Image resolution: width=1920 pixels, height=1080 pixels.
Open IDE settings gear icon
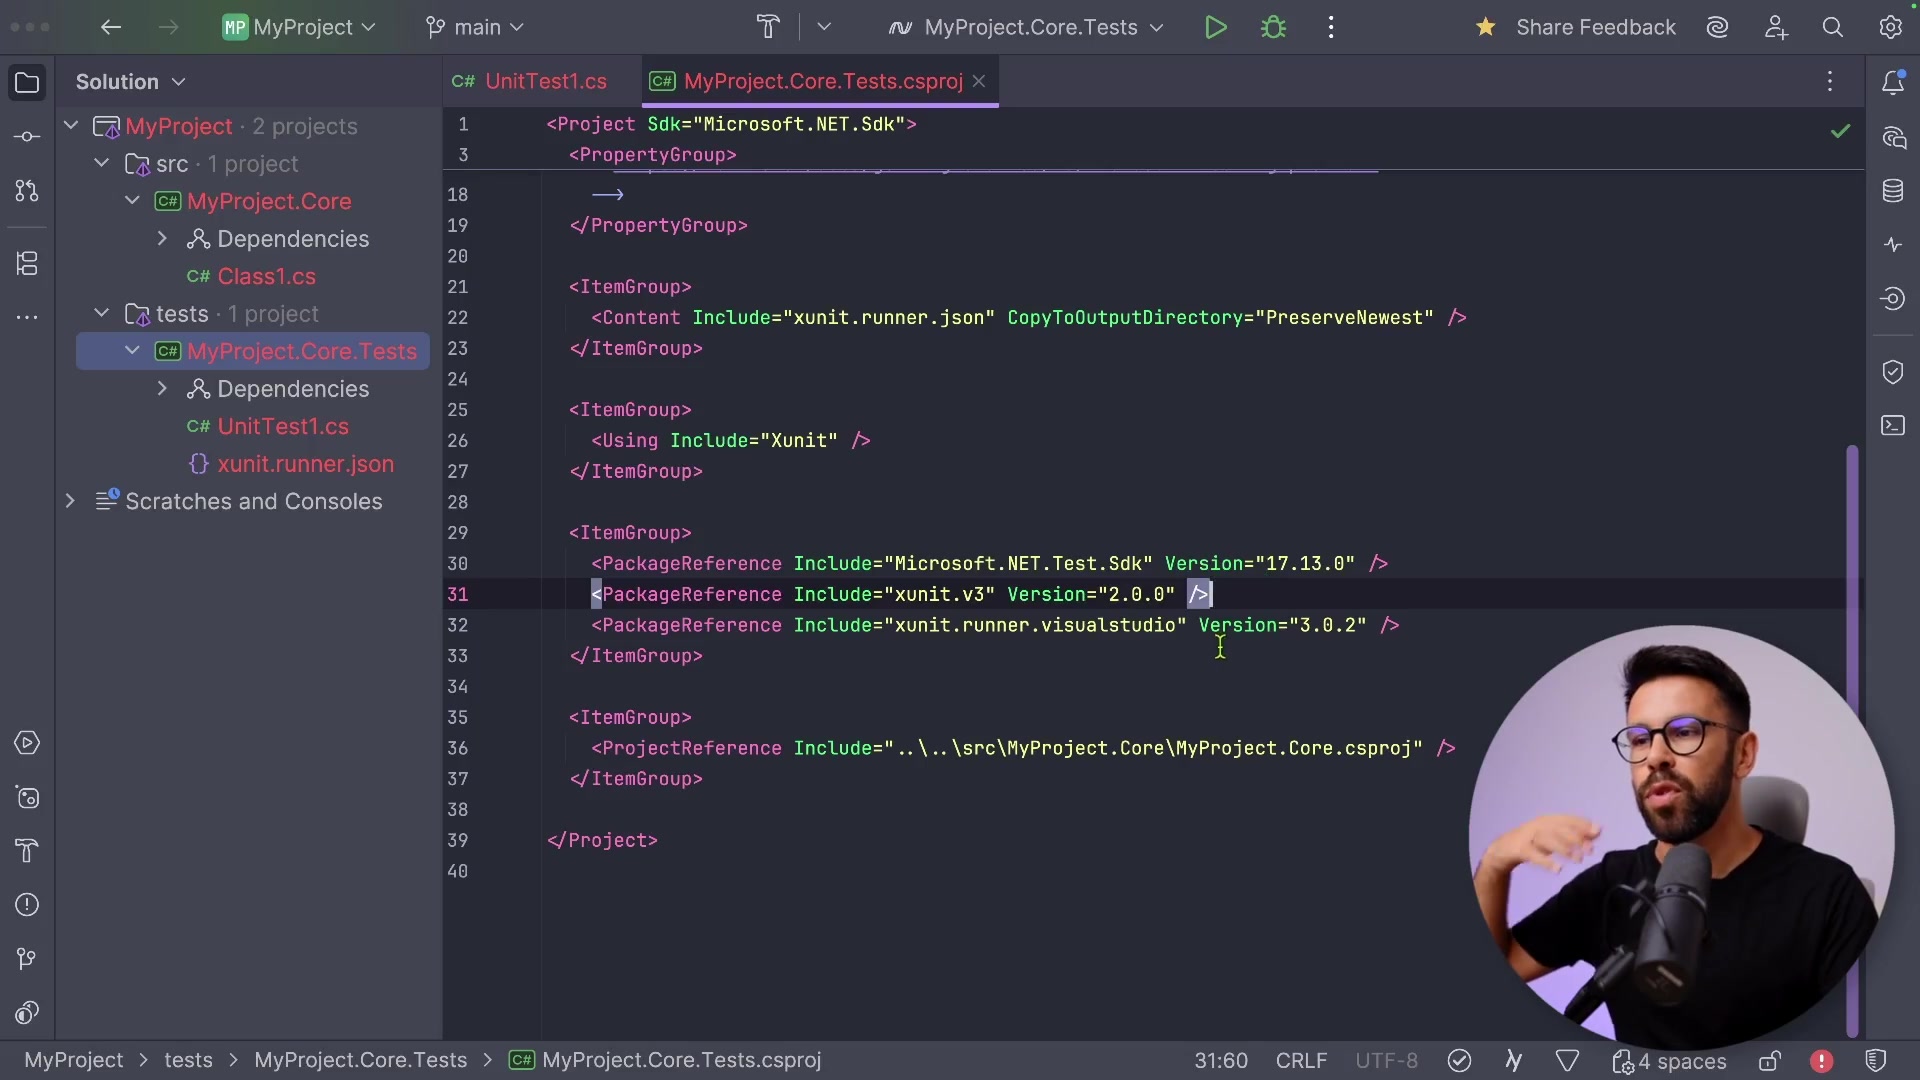(1893, 27)
